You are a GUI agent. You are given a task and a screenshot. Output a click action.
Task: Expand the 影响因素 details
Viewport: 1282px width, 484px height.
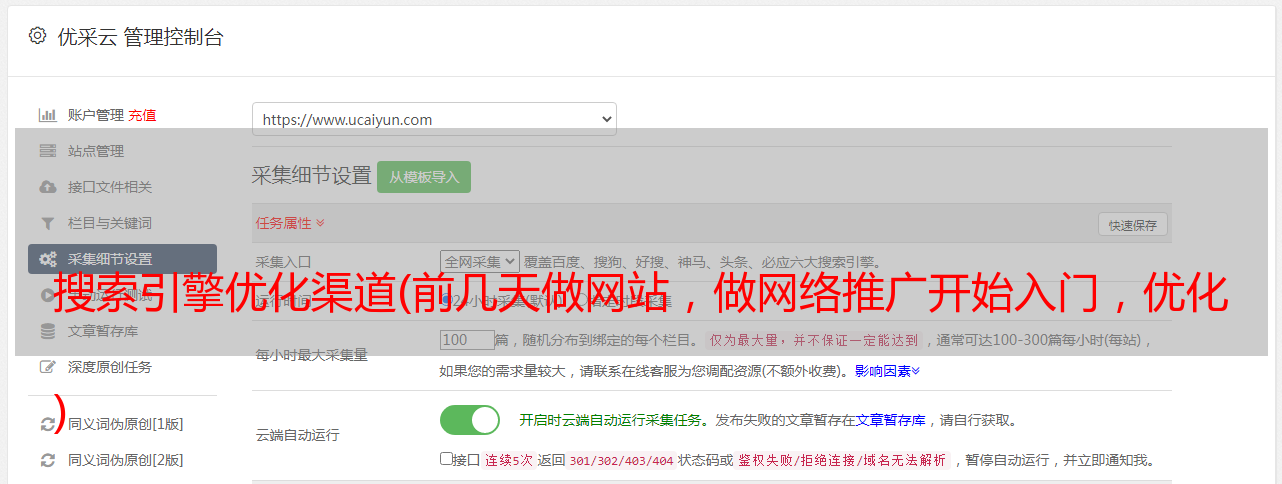tap(887, 370)
